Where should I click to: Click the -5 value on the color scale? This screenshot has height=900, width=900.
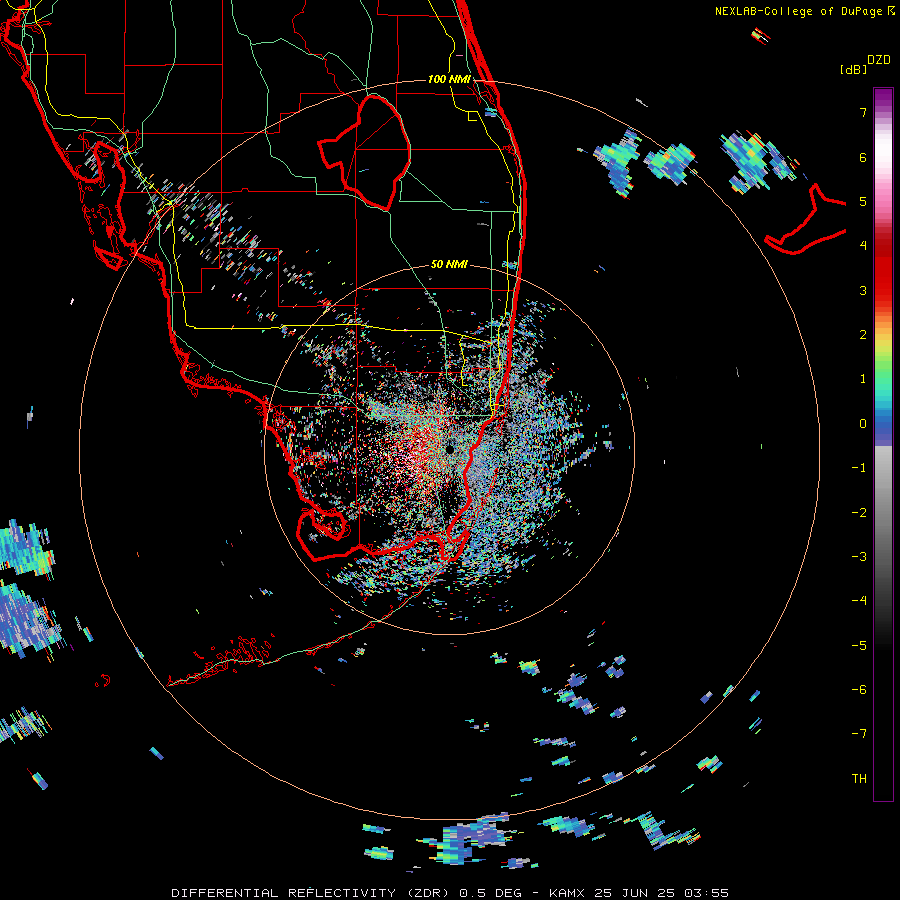click(859, 645)
